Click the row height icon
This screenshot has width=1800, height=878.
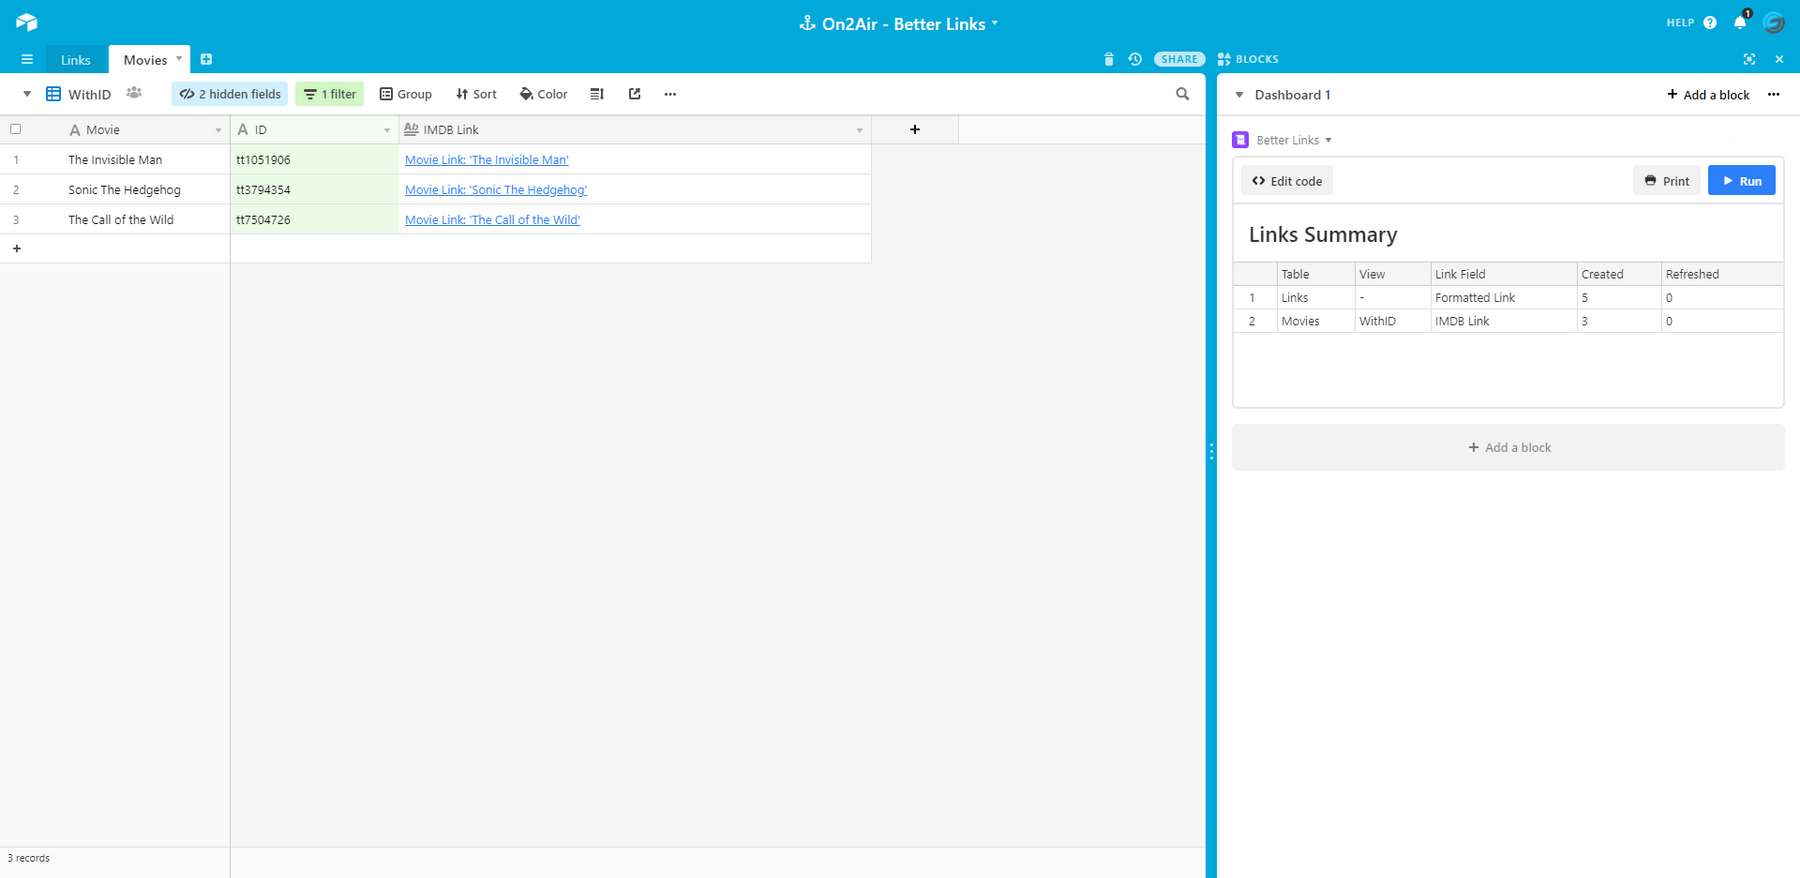[x=597, y=94]
